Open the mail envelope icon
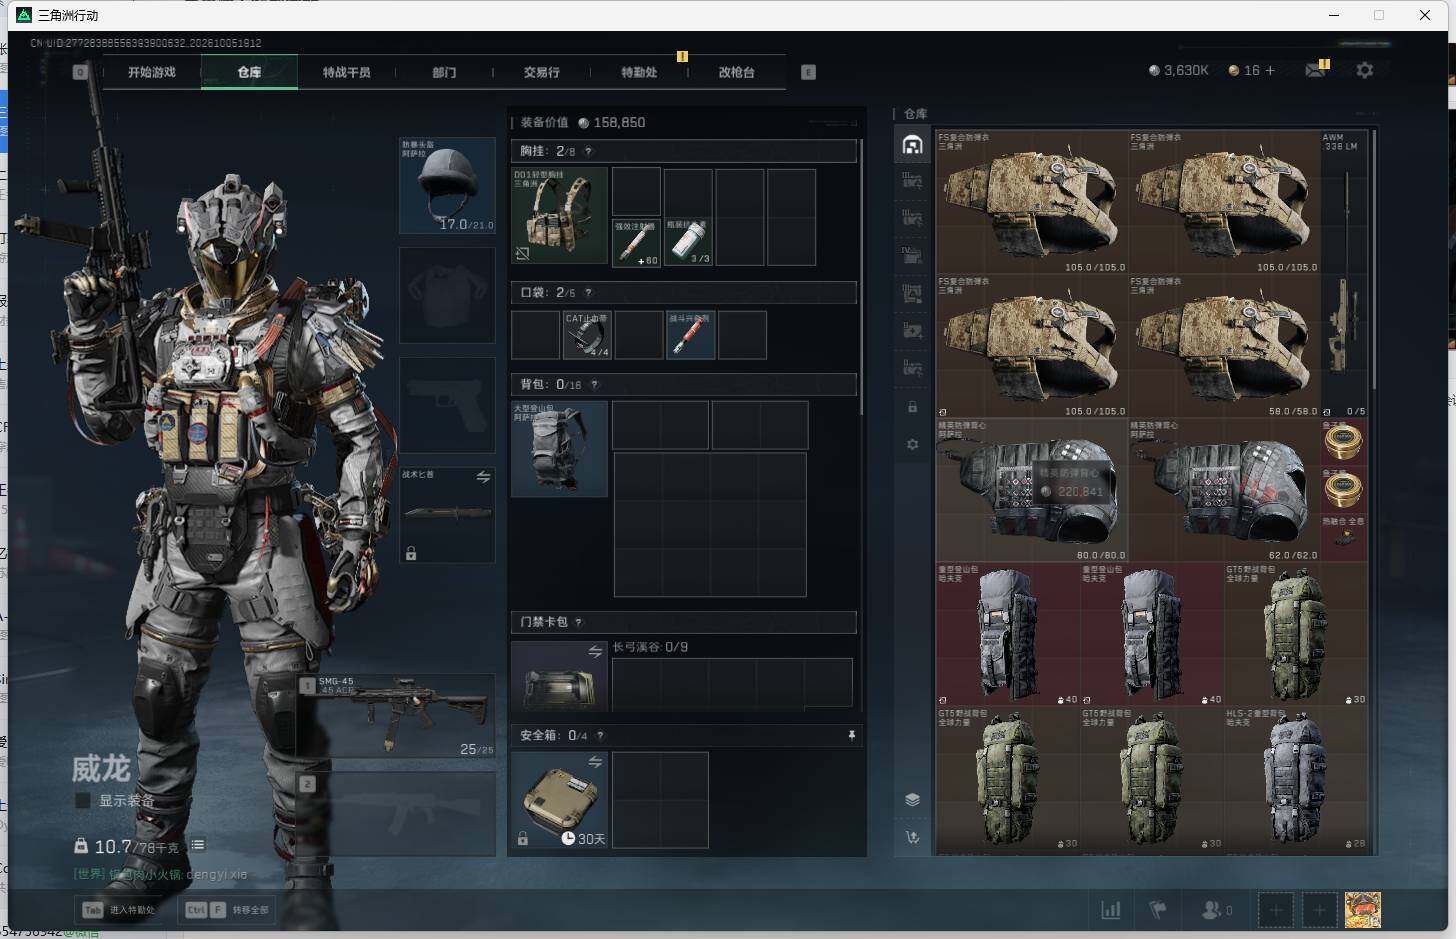Image resolution: width=1456 pixels, height=939 pixels. pyautogui.click(x=1314, y=70)
